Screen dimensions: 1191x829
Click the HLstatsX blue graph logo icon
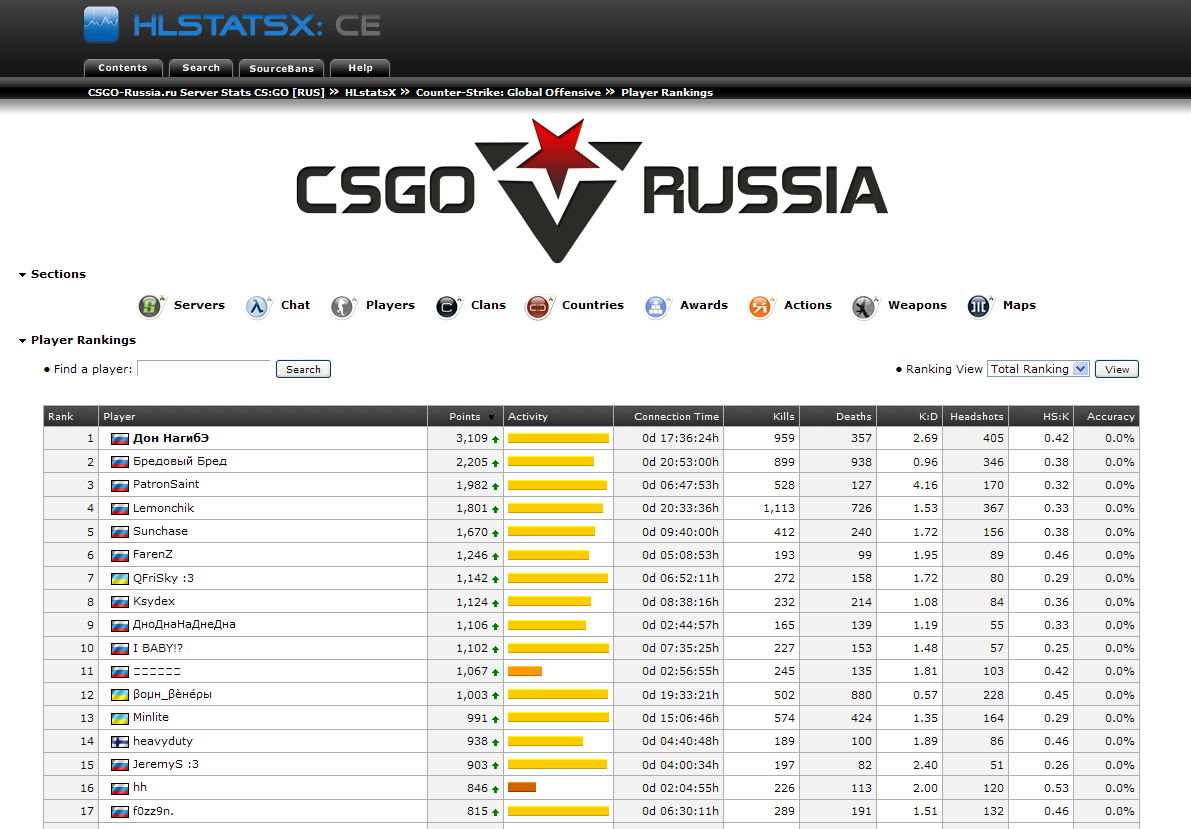pos(101,24)
